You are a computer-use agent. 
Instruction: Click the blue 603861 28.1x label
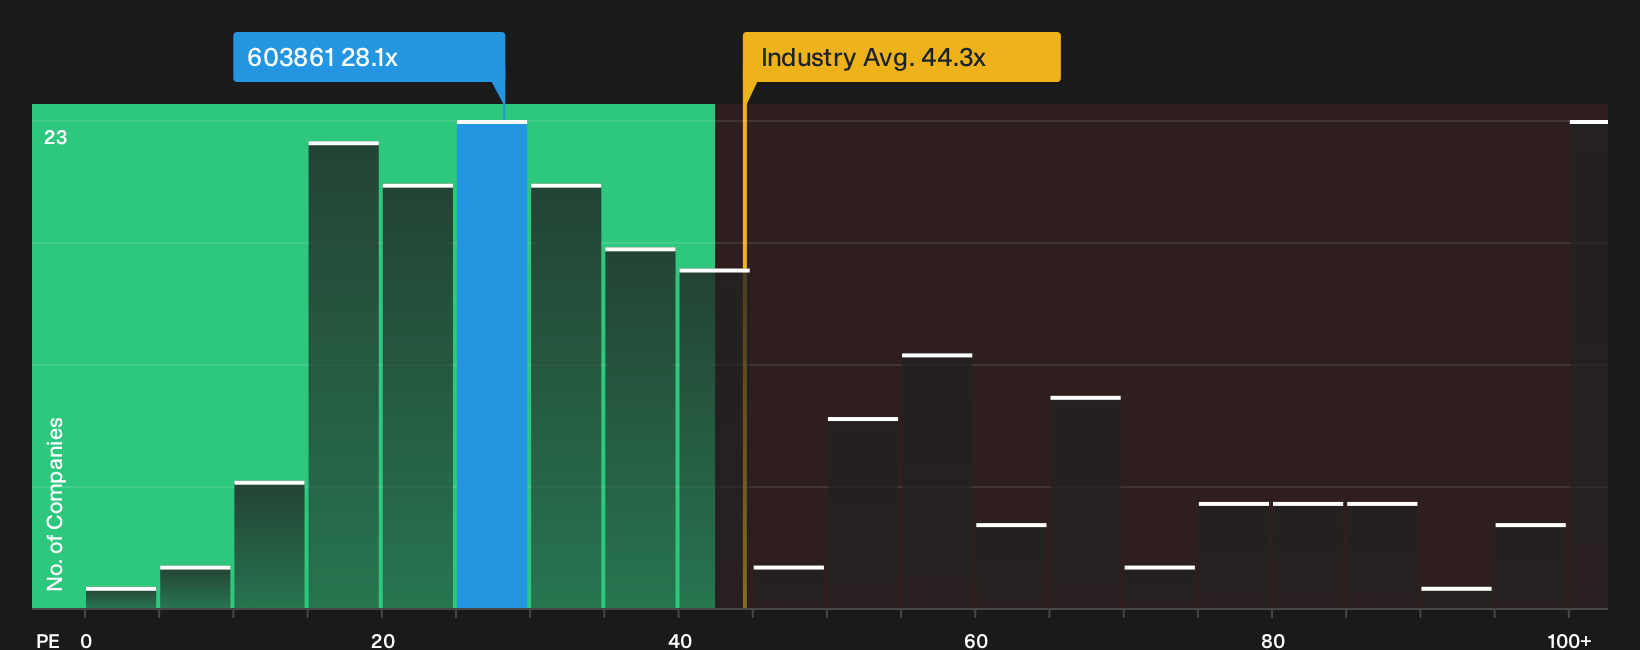(x=369, y=57)
